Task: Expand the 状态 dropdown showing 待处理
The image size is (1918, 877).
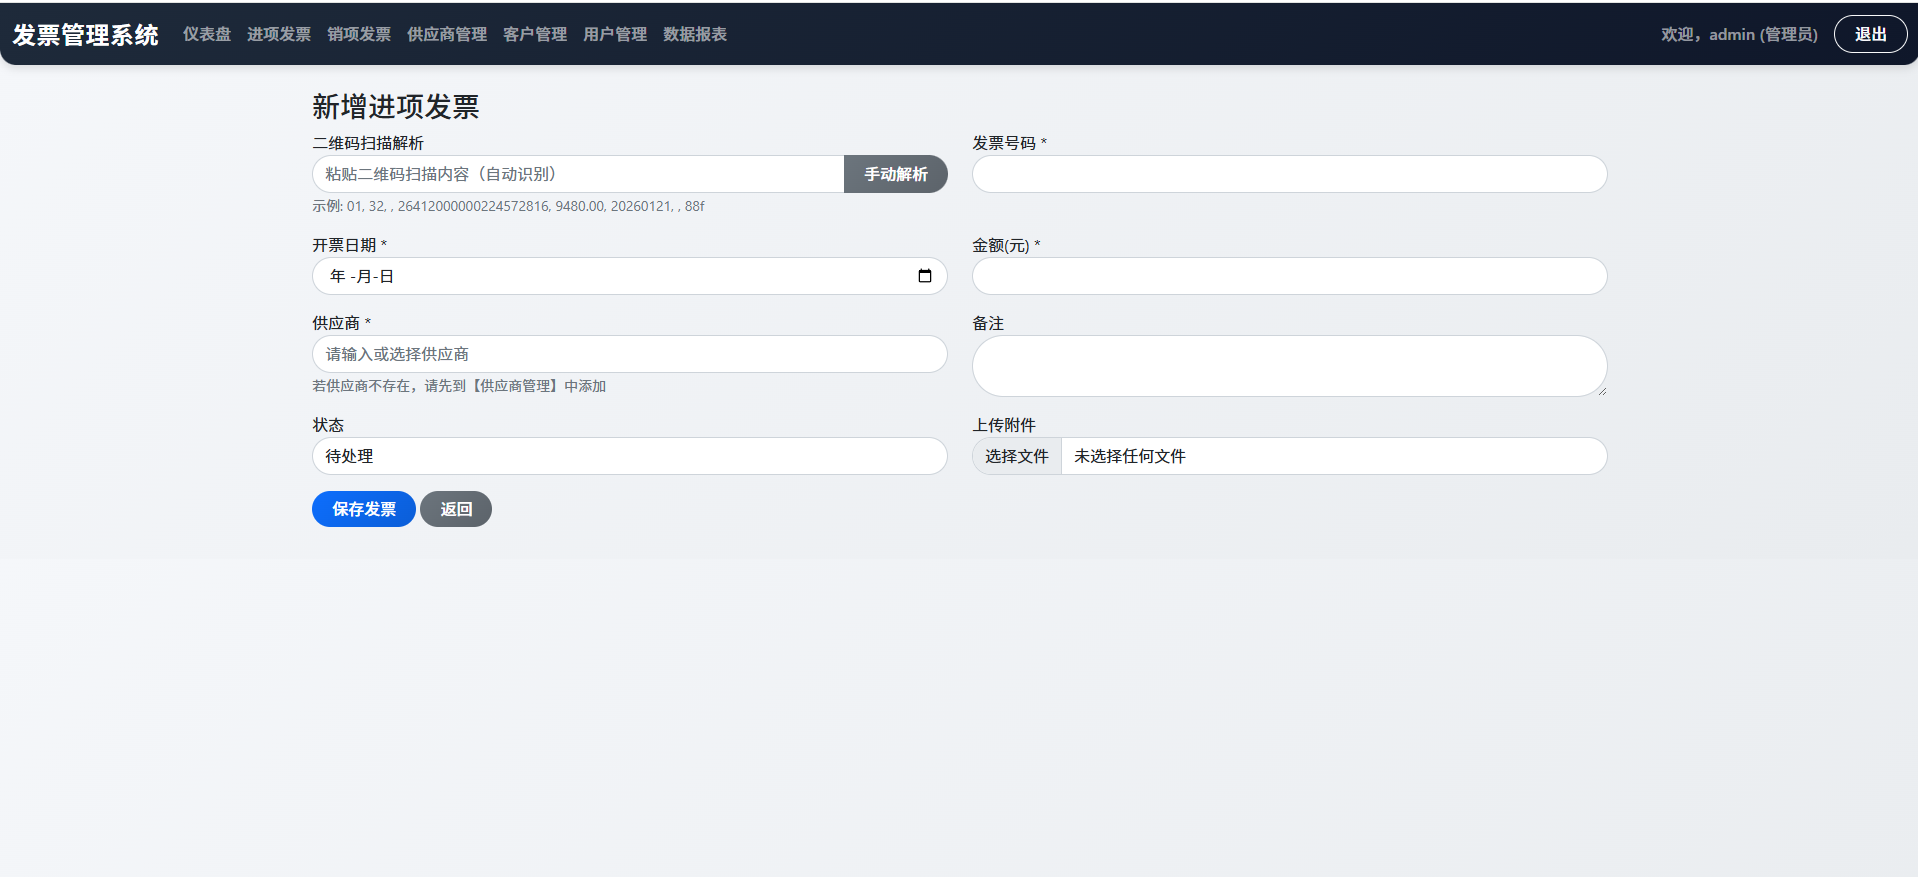Action: (629, 456)
